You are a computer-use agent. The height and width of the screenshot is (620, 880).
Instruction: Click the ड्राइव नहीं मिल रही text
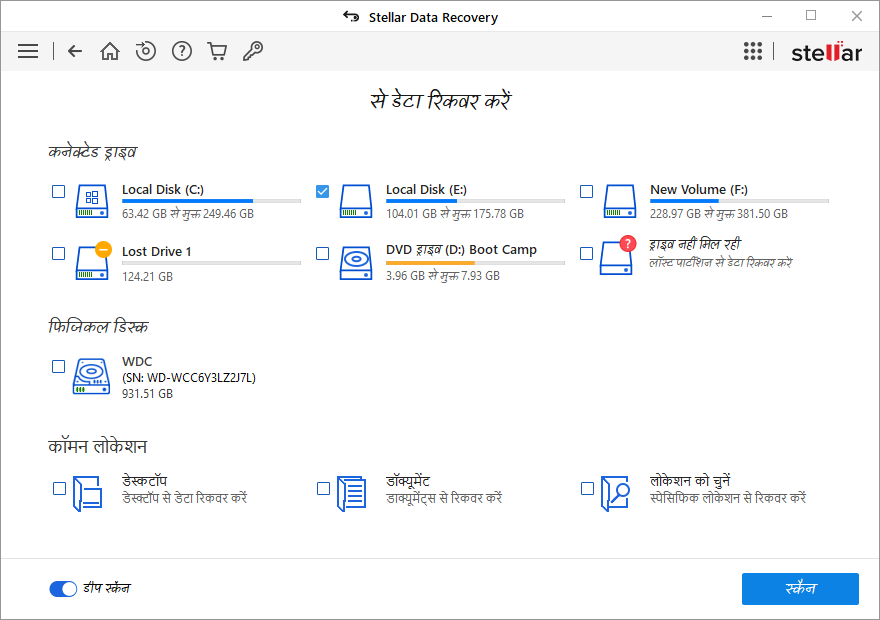695,244
